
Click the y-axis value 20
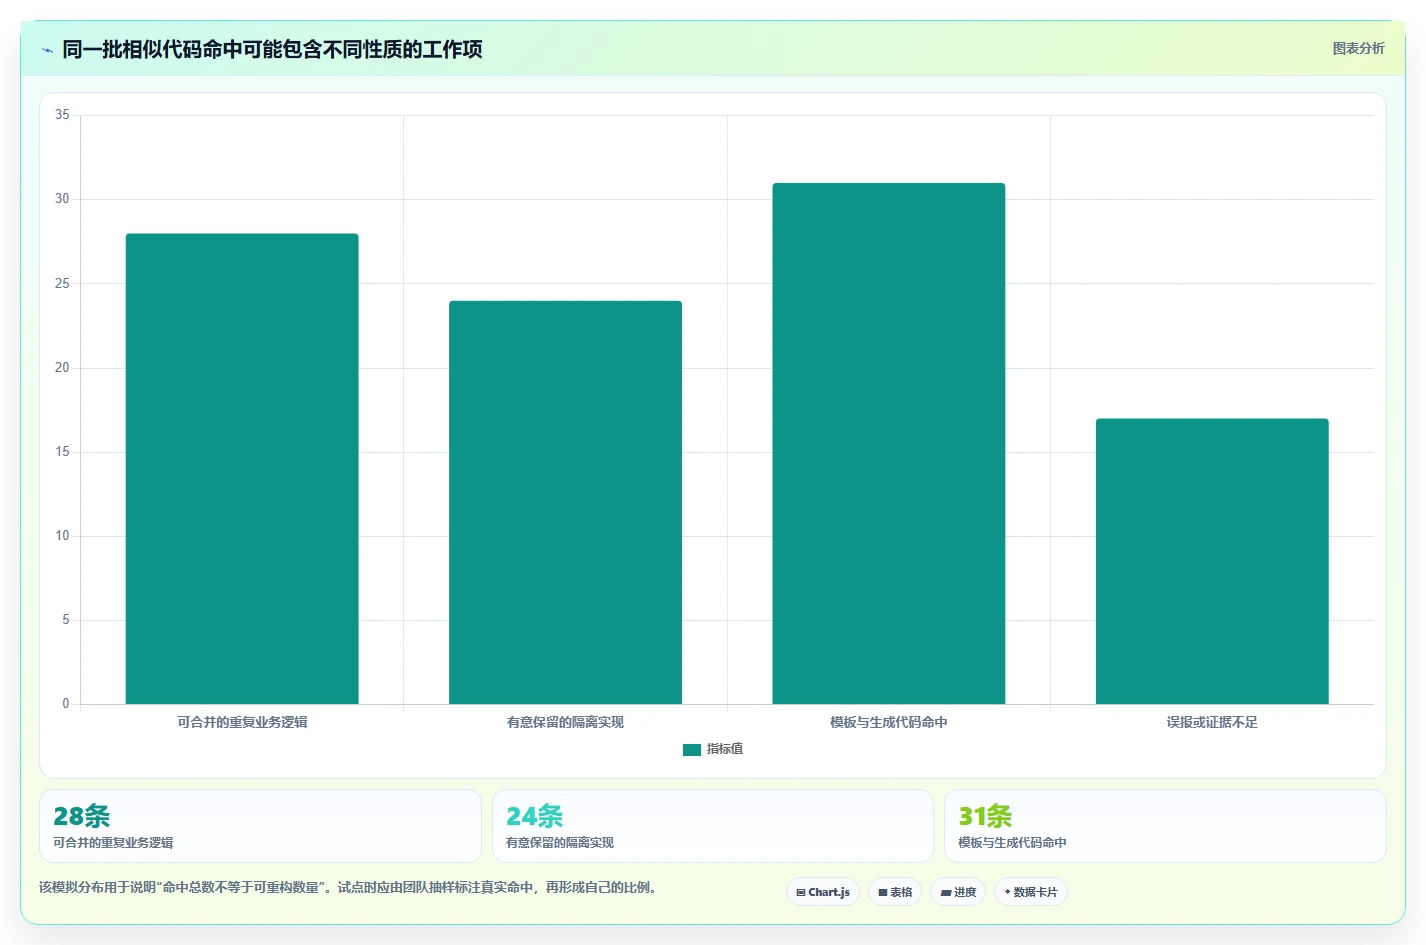[62, 368]
